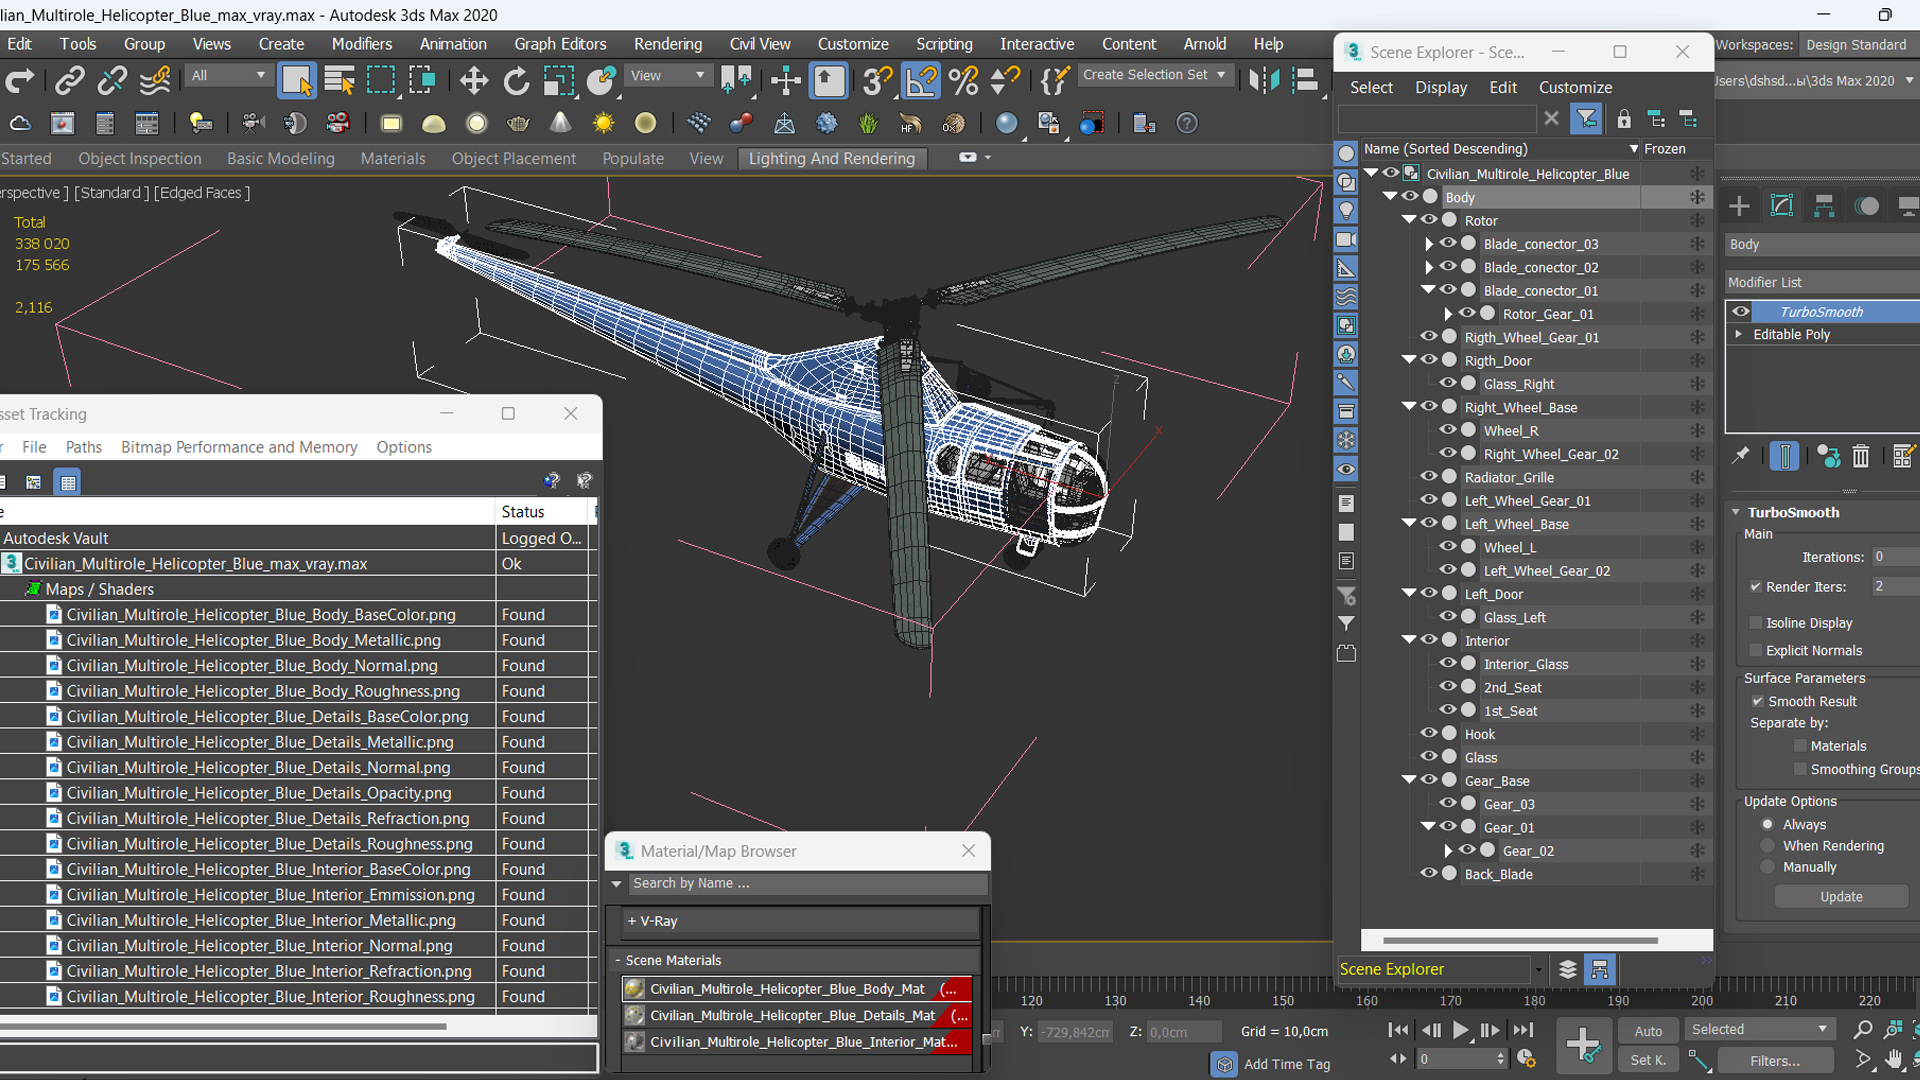Click table view icon in Asset Tracking
This screenshot has width=1920, height=1080.
point(68,482)
